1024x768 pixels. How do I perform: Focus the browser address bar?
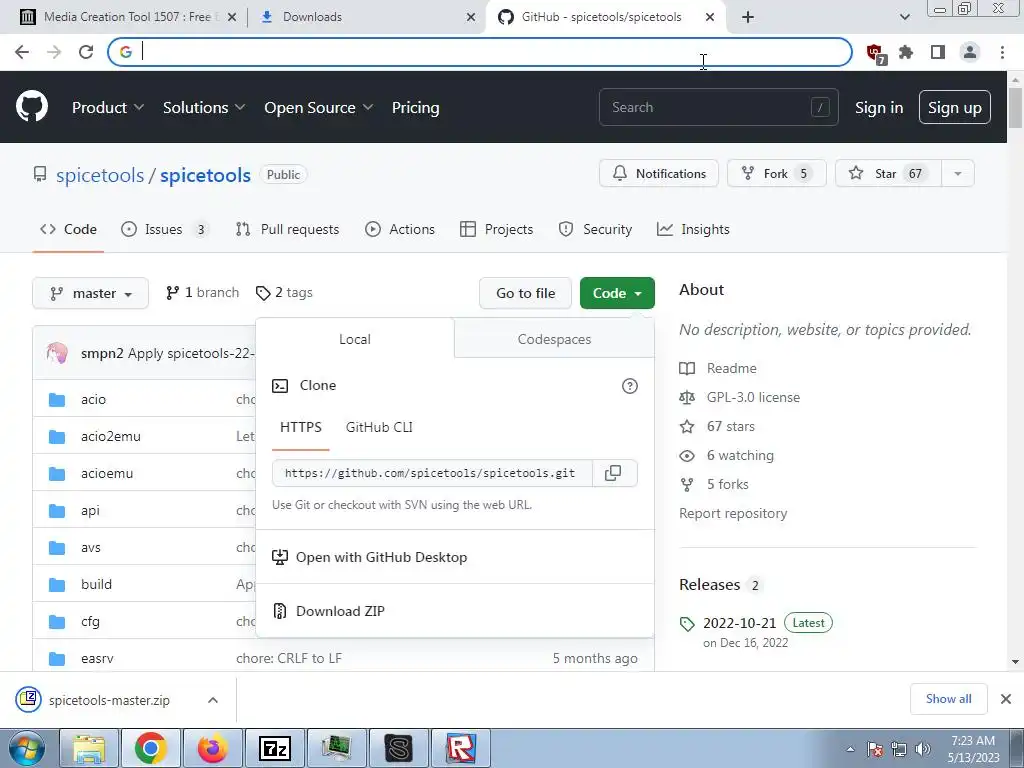coord(479,52)
